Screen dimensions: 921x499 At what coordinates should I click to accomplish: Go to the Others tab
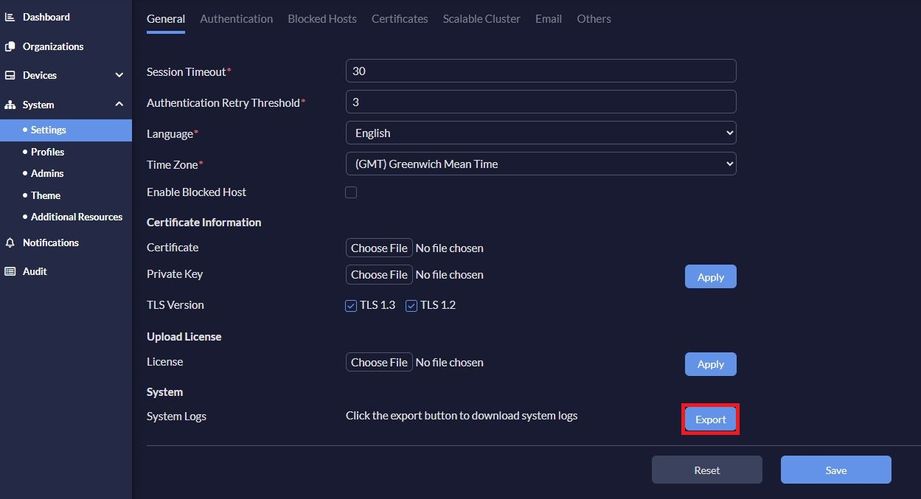[x=593, y=19]
